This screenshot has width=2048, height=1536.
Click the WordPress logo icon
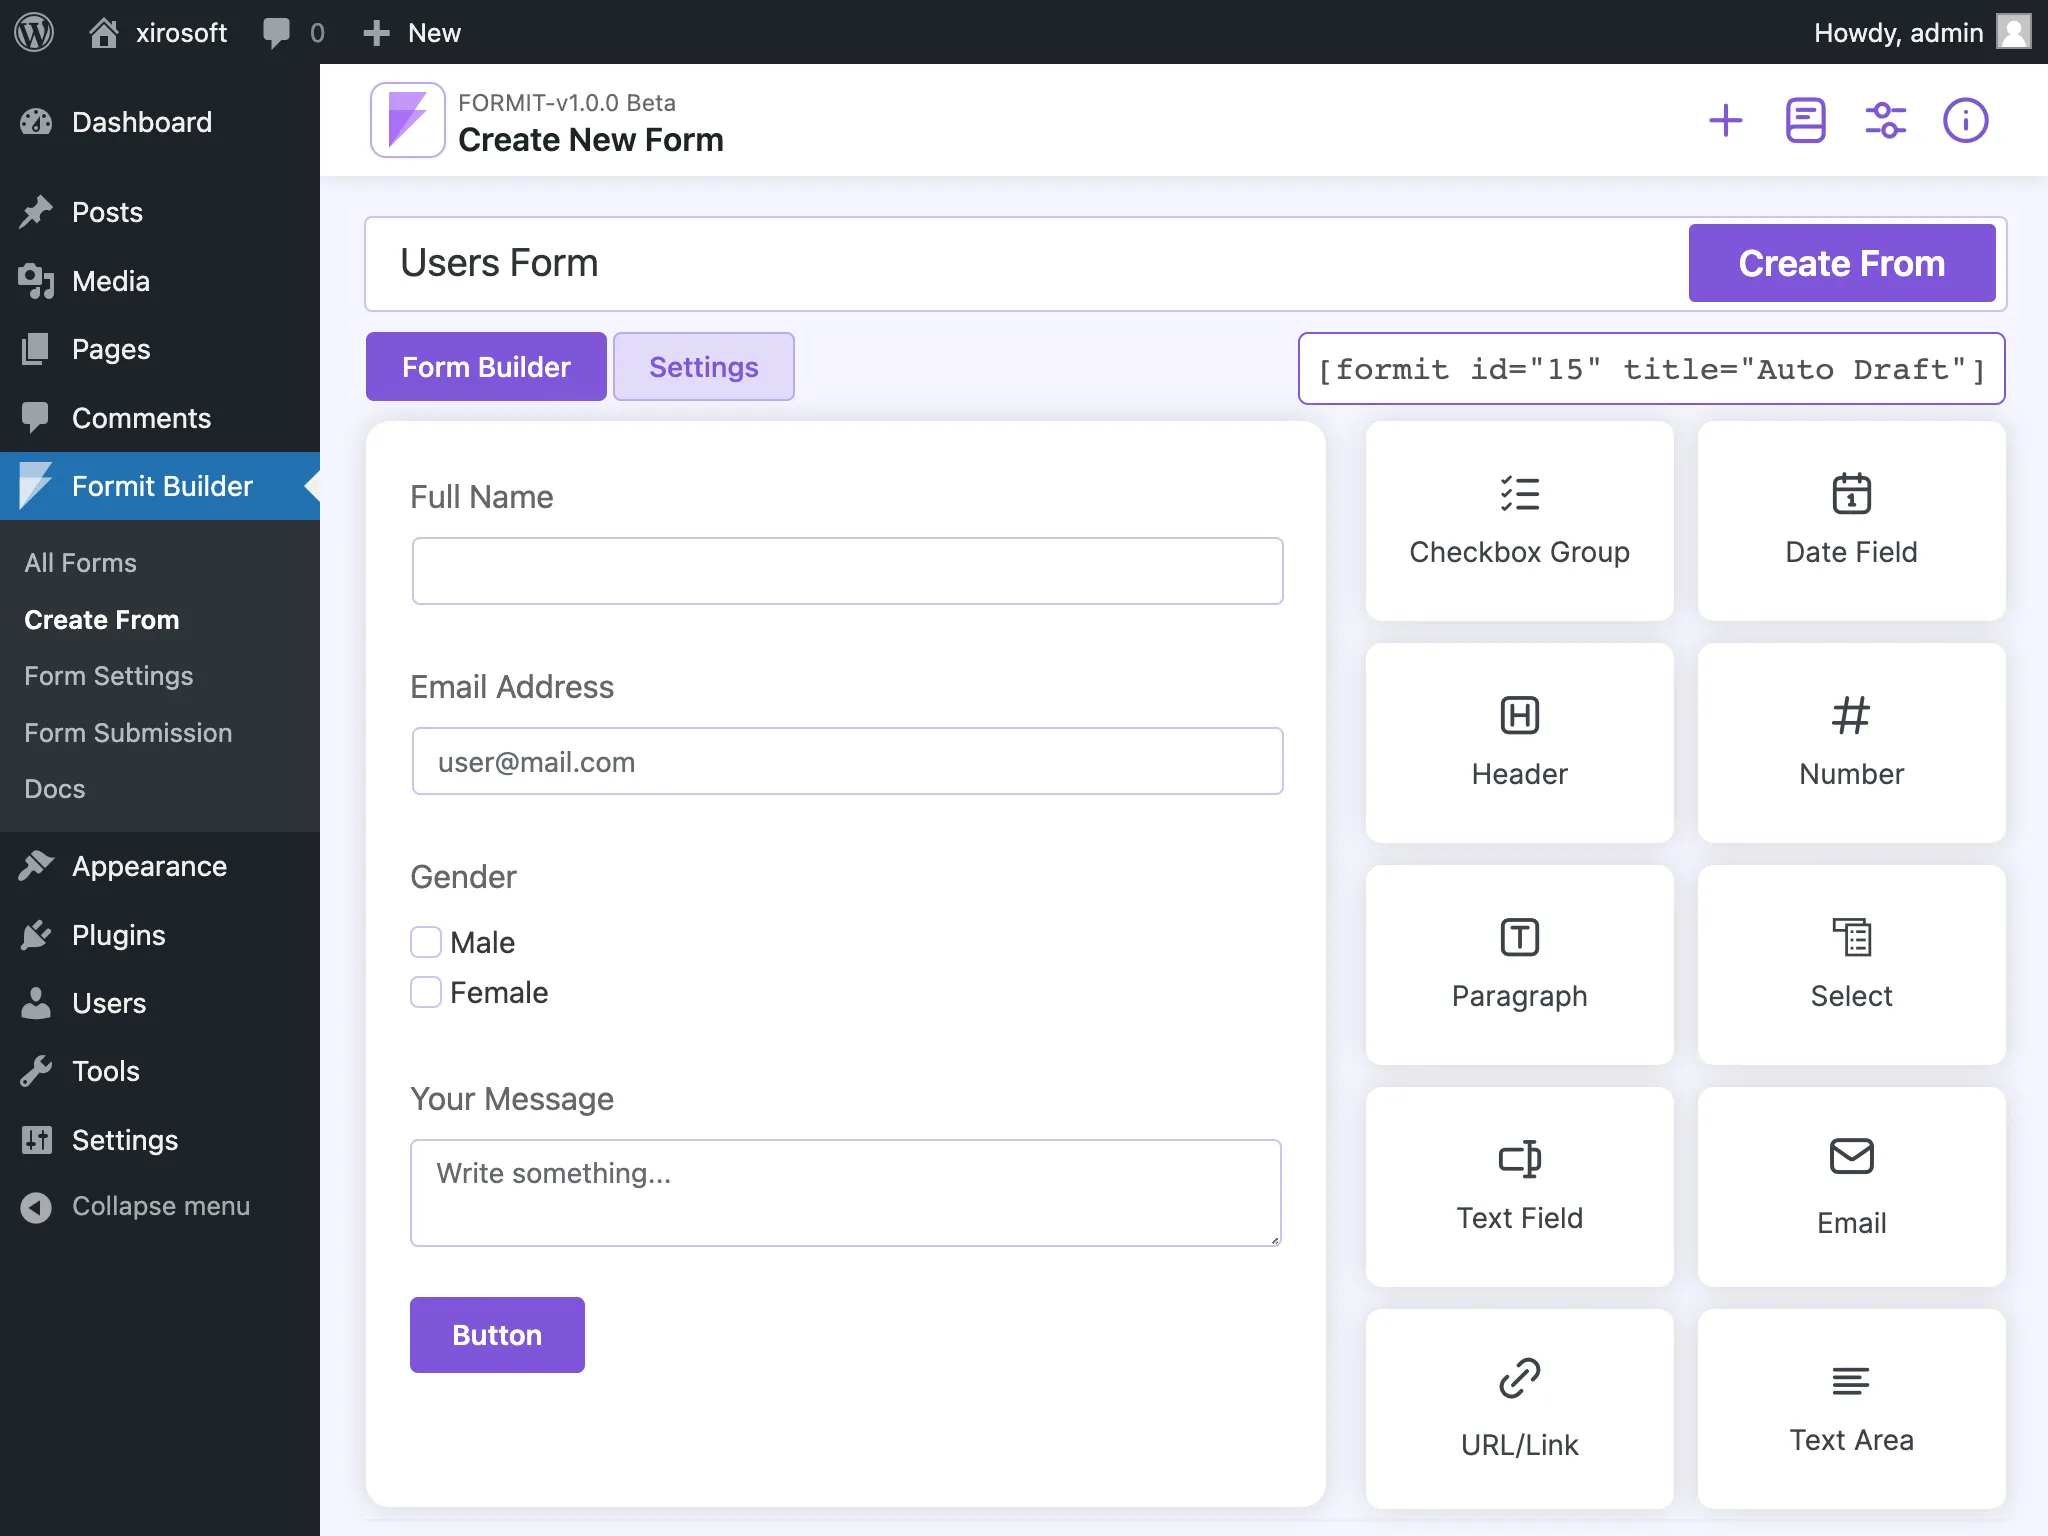(34, 32)
